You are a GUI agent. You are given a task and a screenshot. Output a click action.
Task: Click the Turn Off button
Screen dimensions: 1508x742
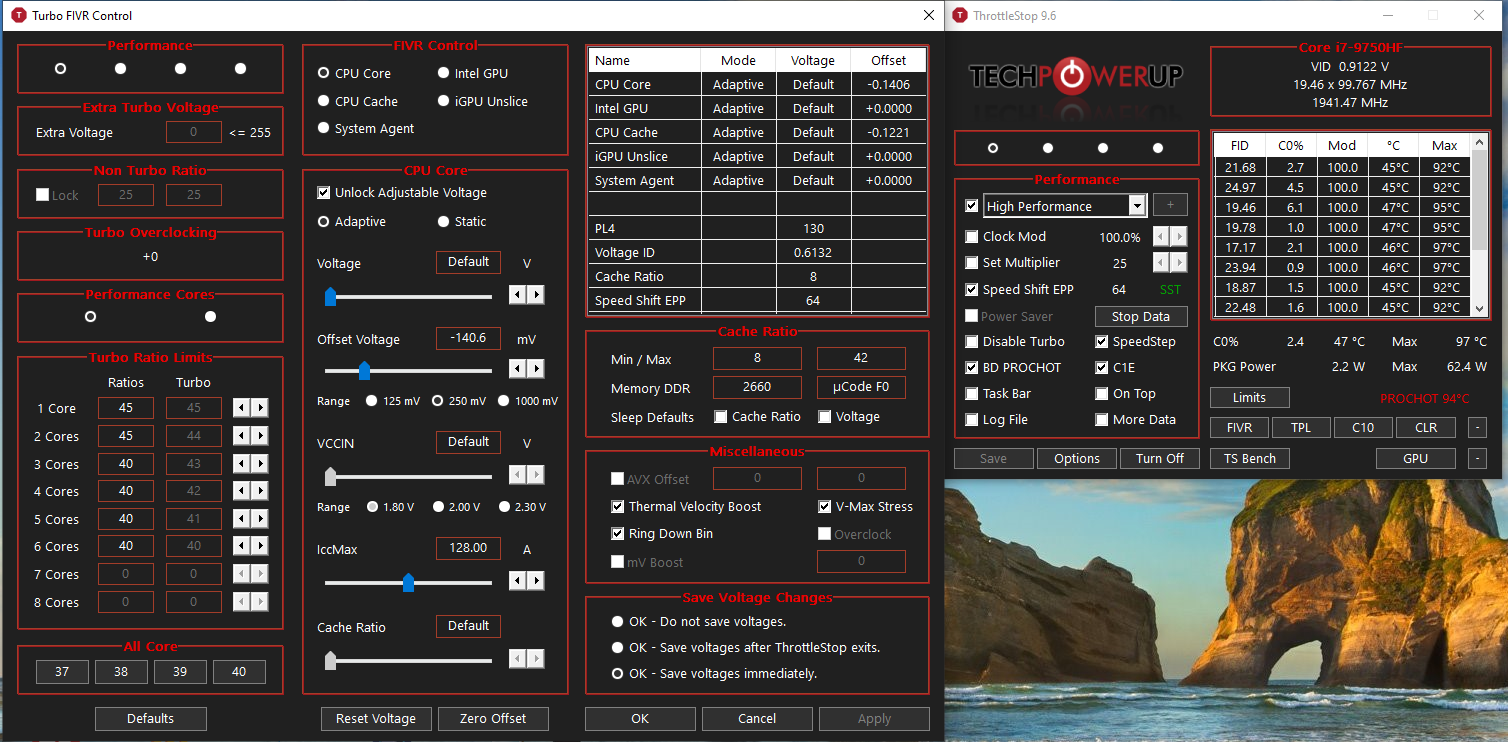(1160, 458)
